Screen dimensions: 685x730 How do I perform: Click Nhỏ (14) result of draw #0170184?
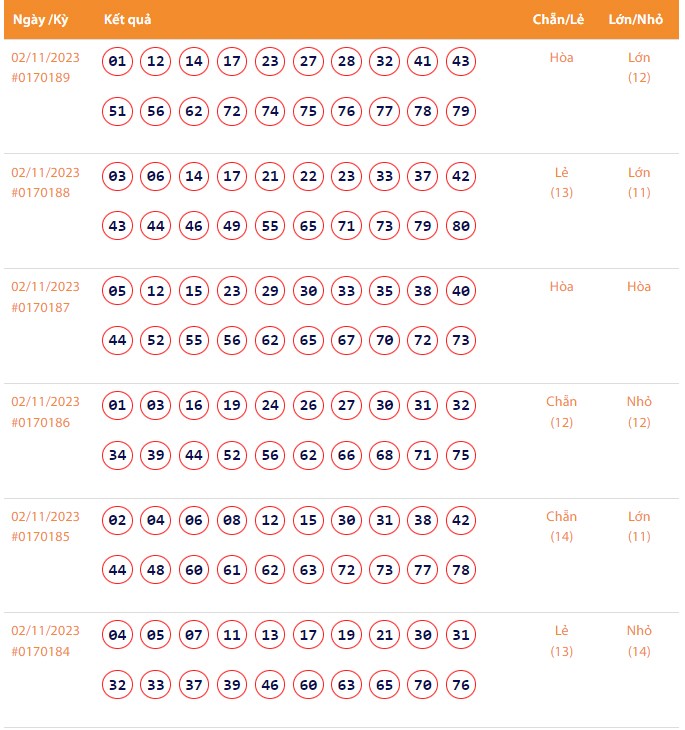[639, 641]
